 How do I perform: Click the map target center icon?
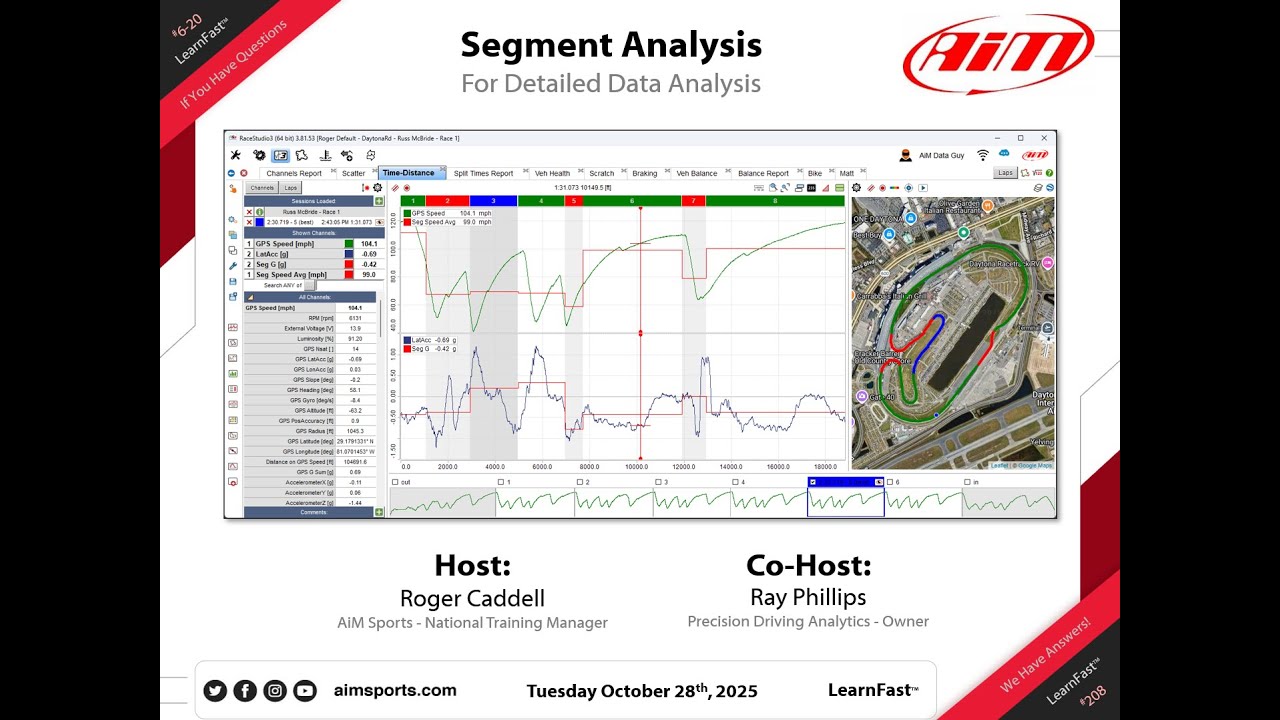909,188
